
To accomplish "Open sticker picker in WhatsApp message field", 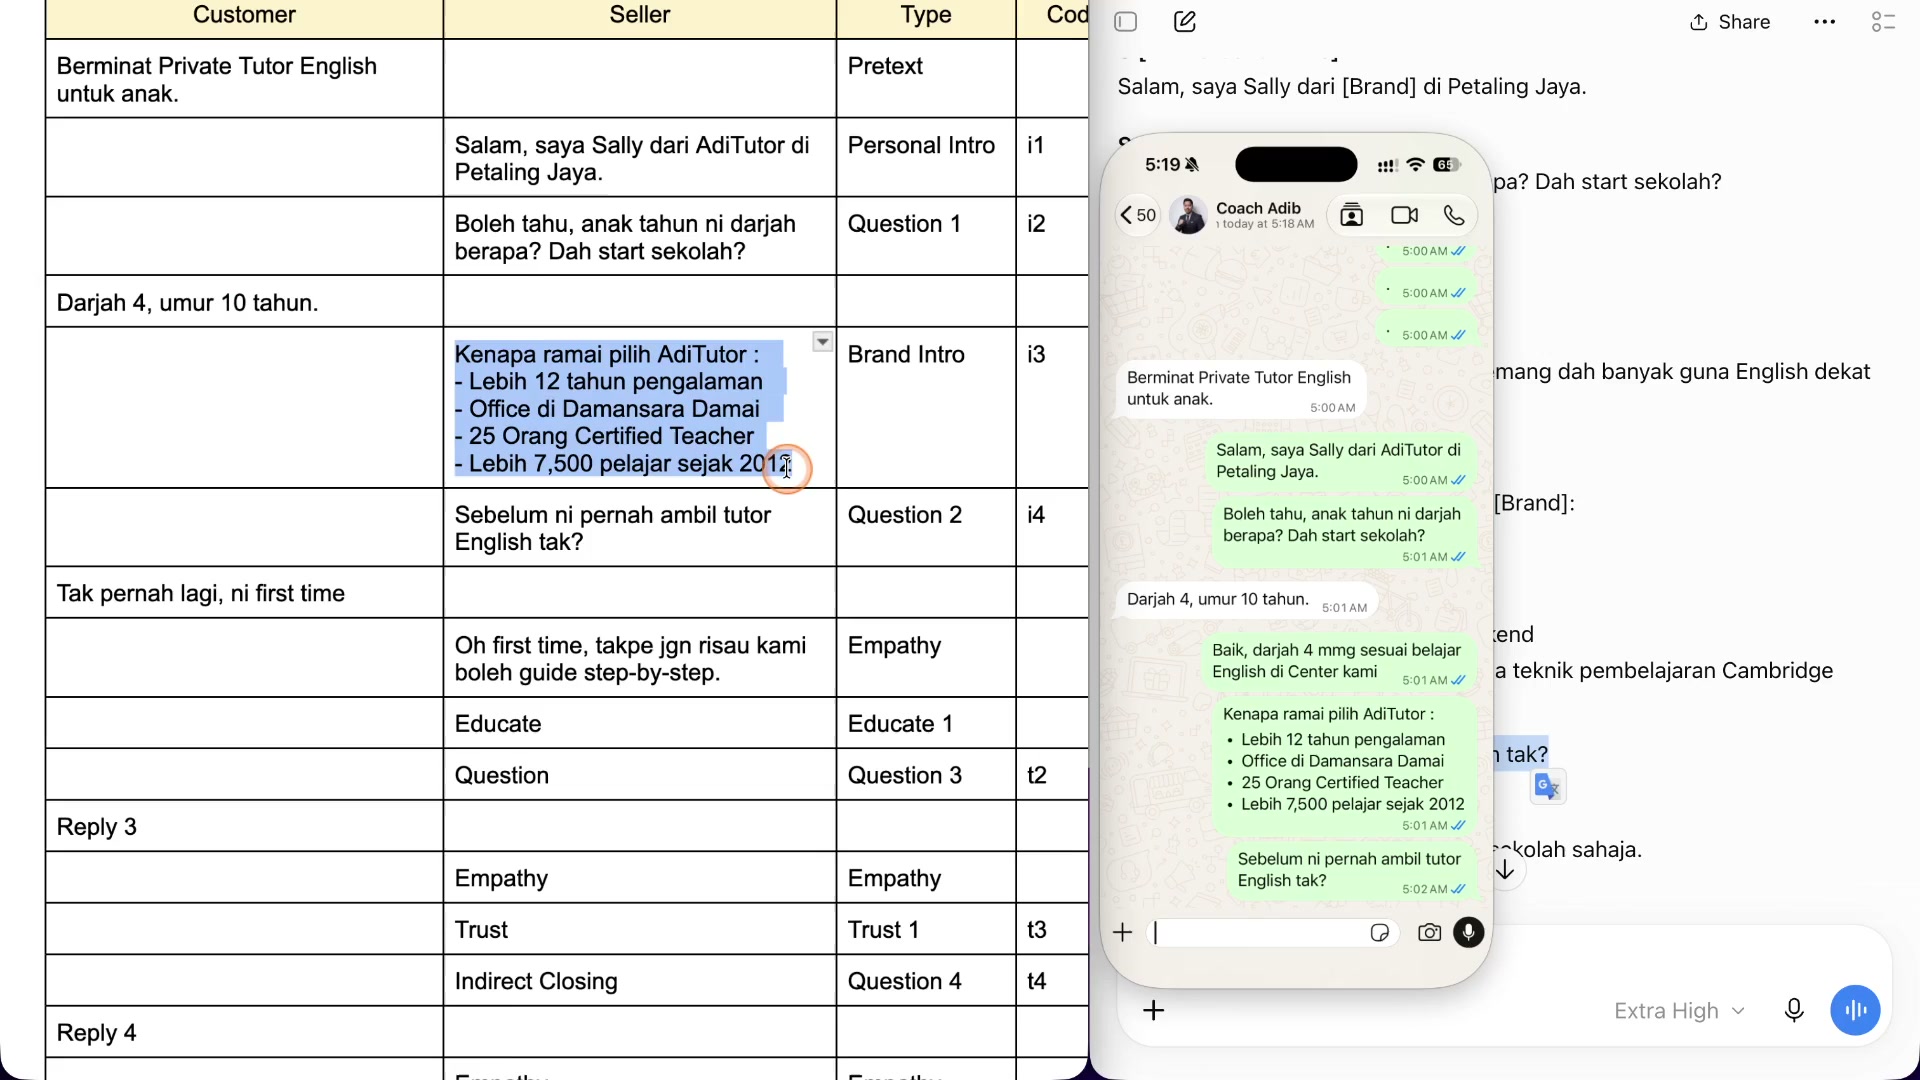I will tap(1380, 933).
